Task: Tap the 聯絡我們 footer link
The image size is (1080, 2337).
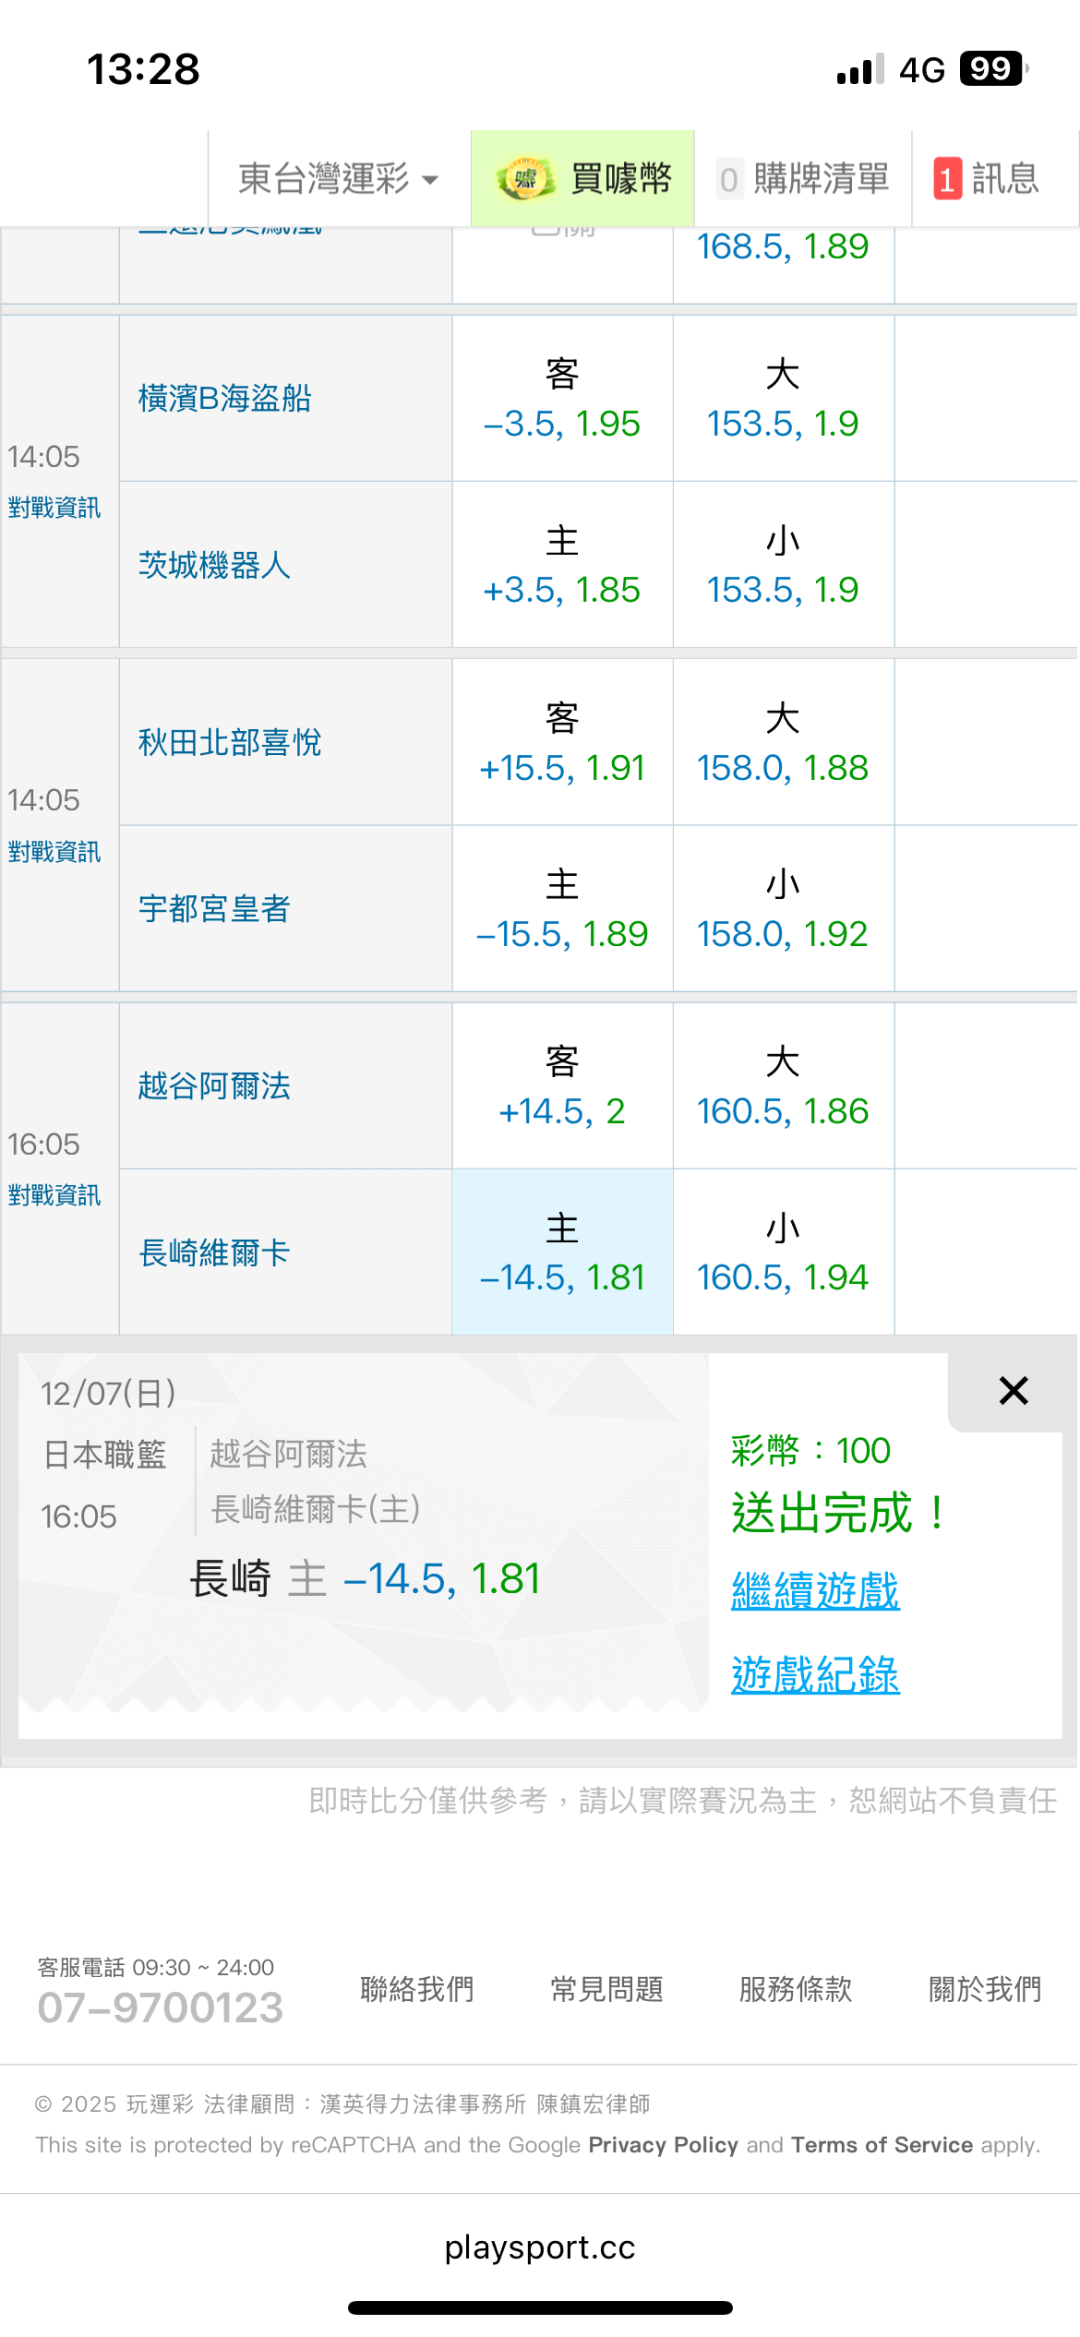Action: [417, 1989]
